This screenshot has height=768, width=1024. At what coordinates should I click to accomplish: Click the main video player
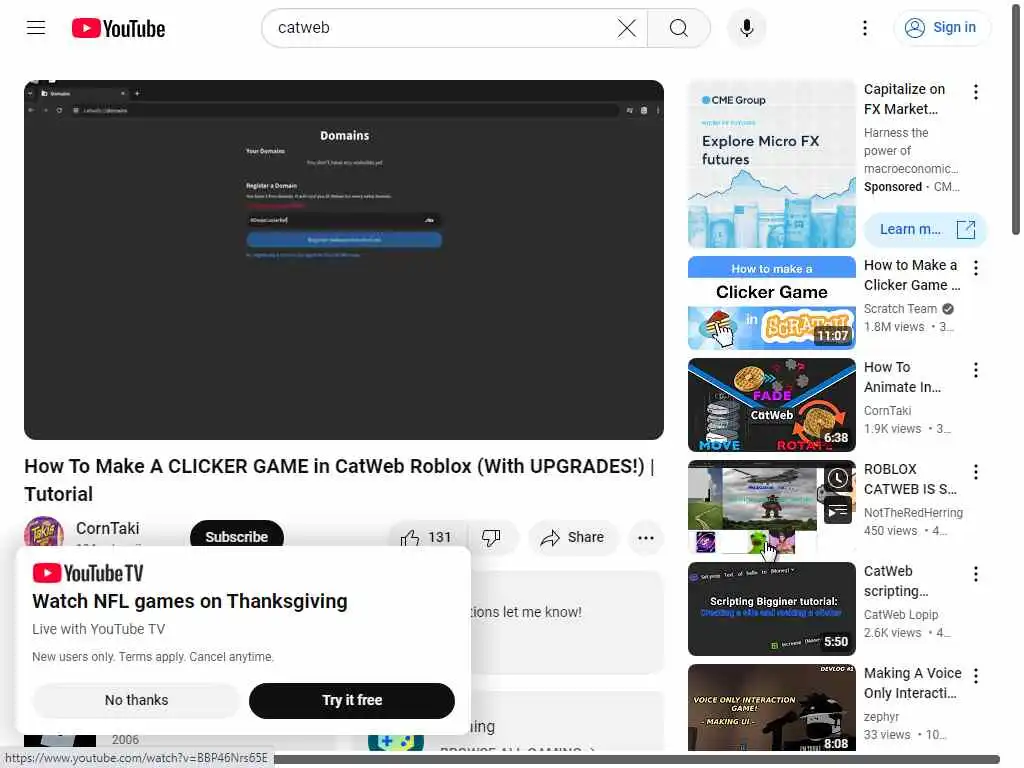click(x=344, y=259)
